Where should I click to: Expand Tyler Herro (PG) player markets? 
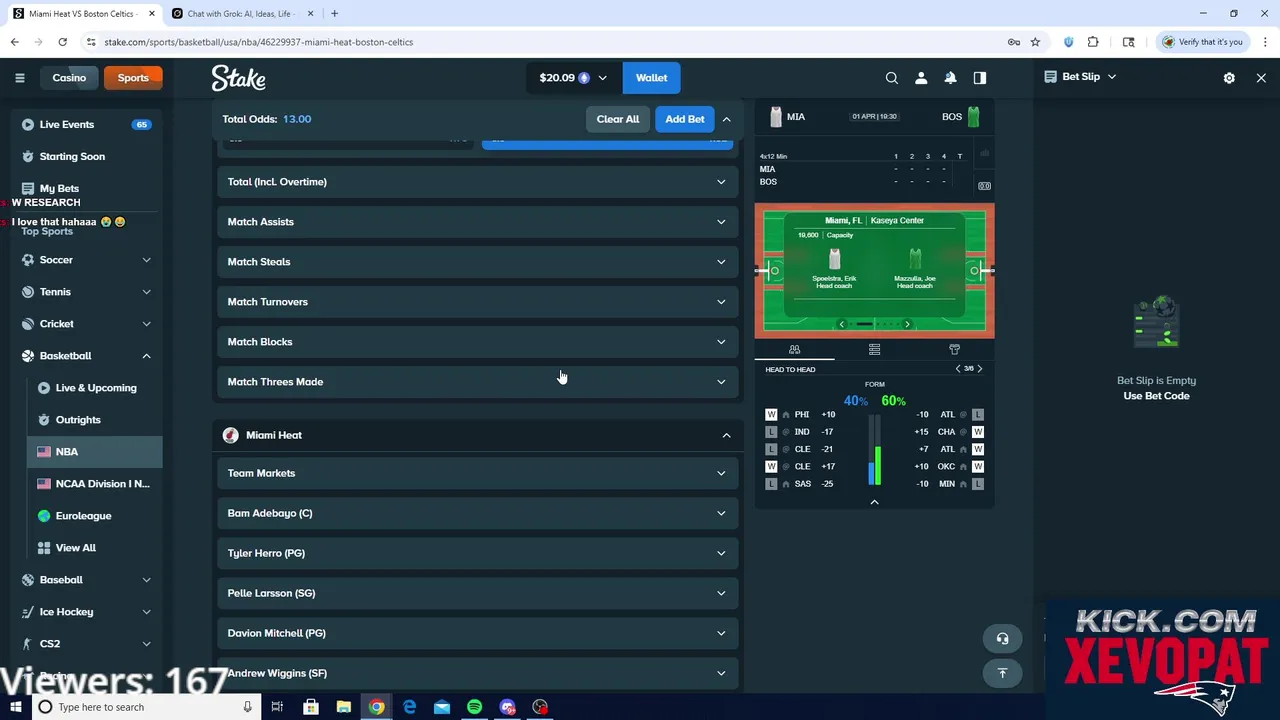[477, 553]
